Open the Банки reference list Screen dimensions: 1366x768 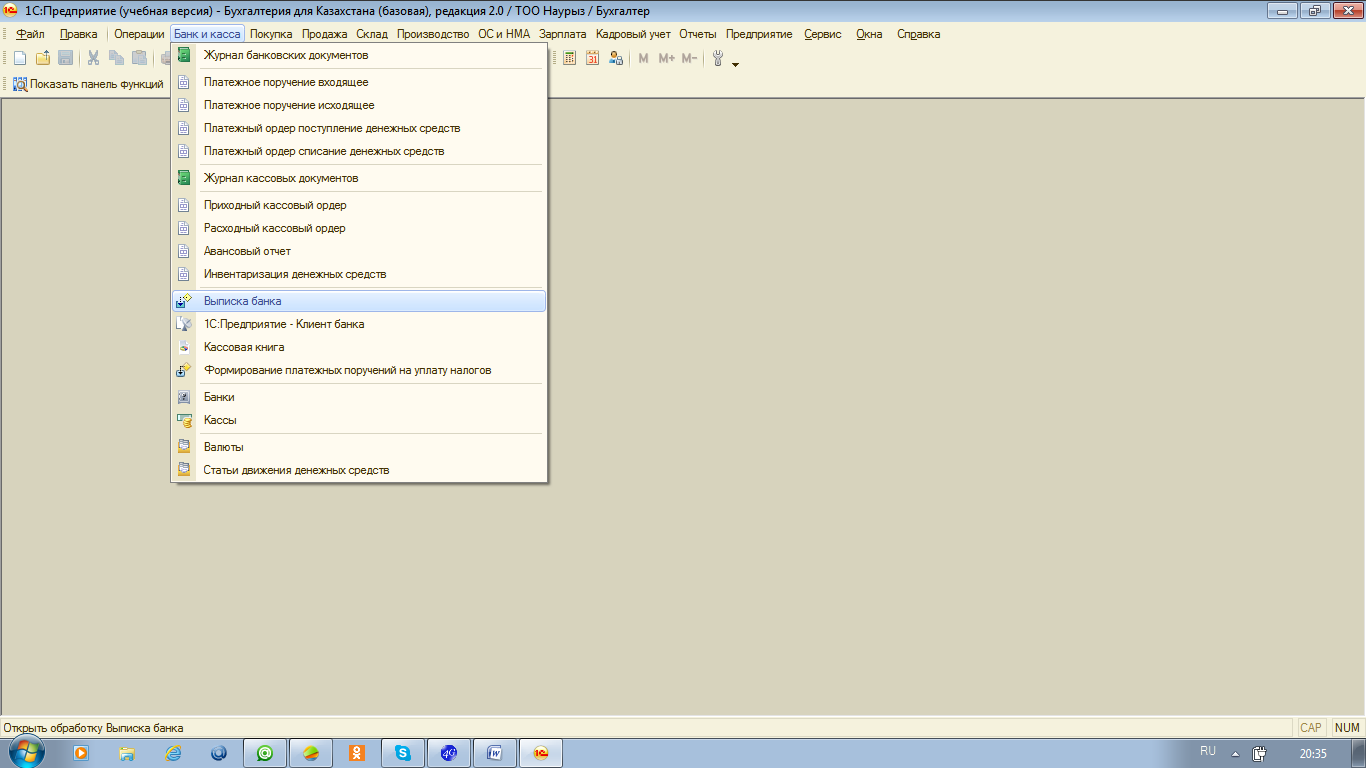pos(359,397)
